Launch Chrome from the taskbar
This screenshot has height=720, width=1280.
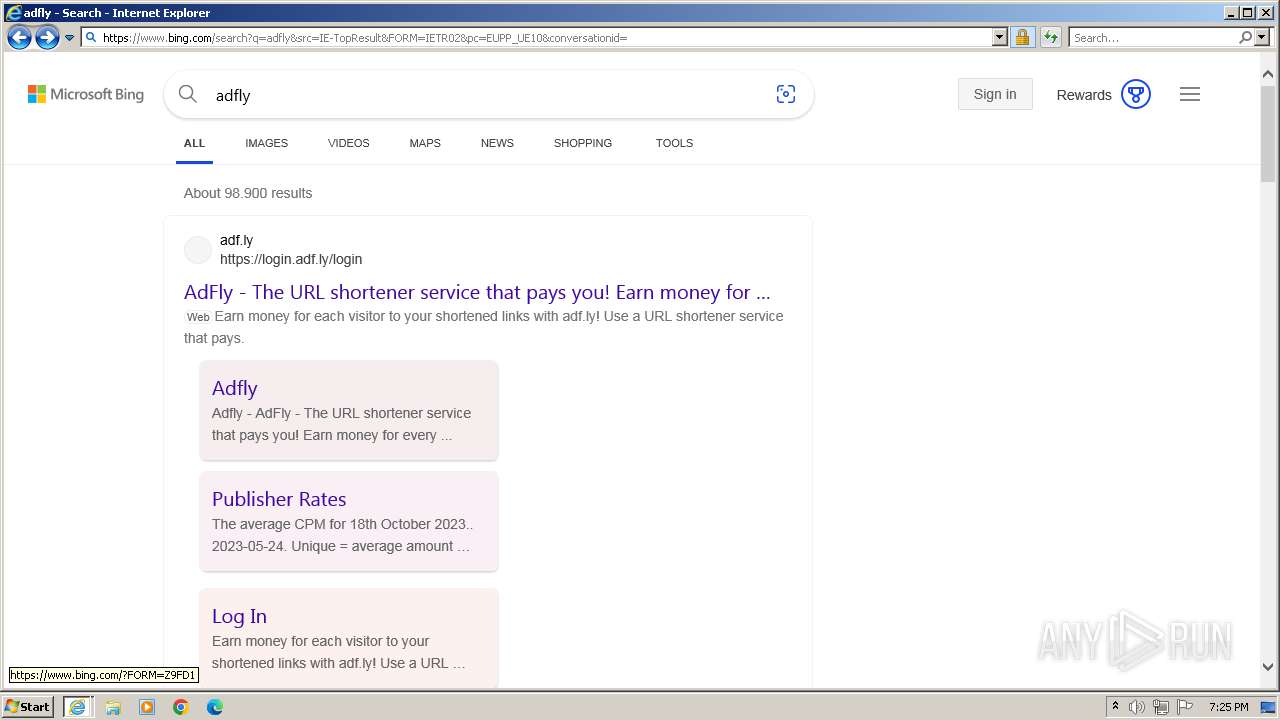181,707
